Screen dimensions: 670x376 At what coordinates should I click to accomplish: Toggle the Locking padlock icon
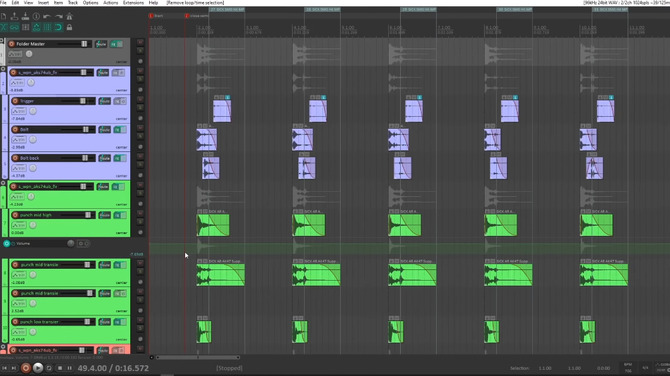69,27
